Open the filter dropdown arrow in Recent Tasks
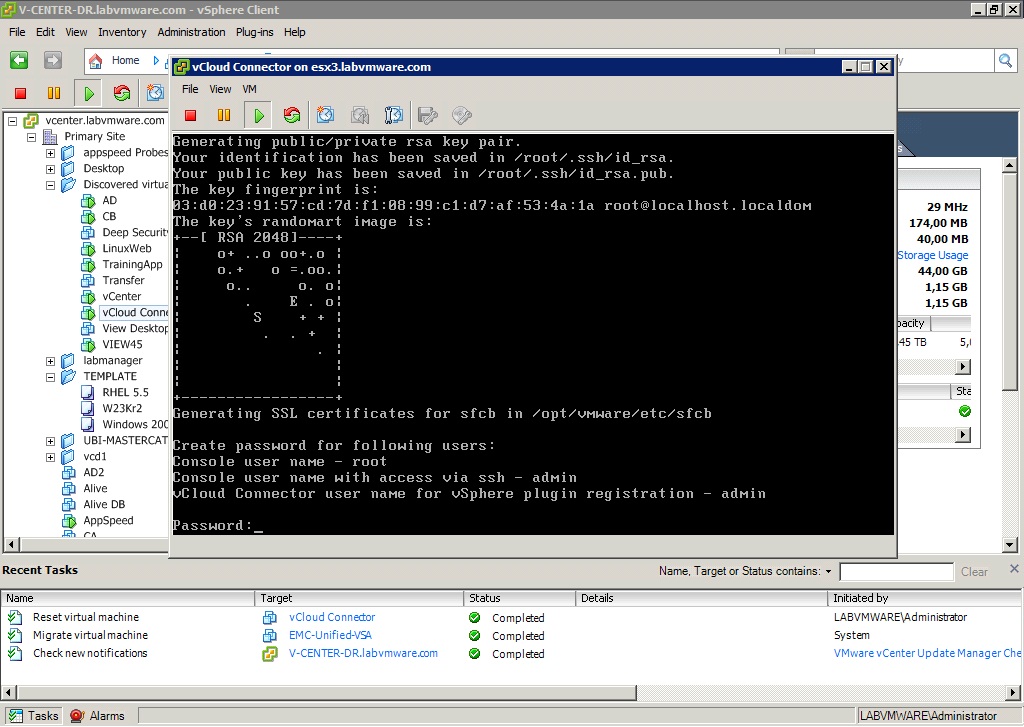This screenshot has width=1024, height=727. tap(828, 572)
